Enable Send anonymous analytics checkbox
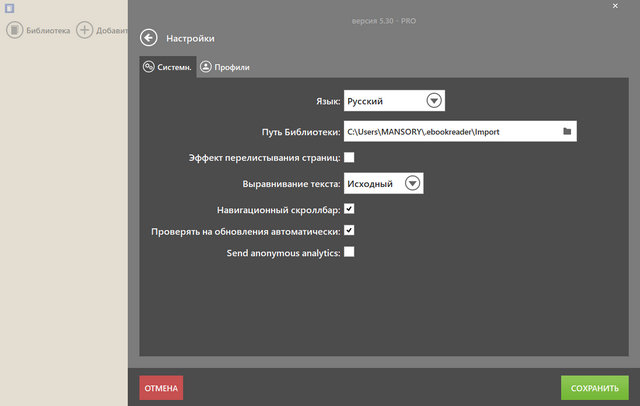This screenshot has width=640, height=406. pyautogui.click(x=349, y=252)
